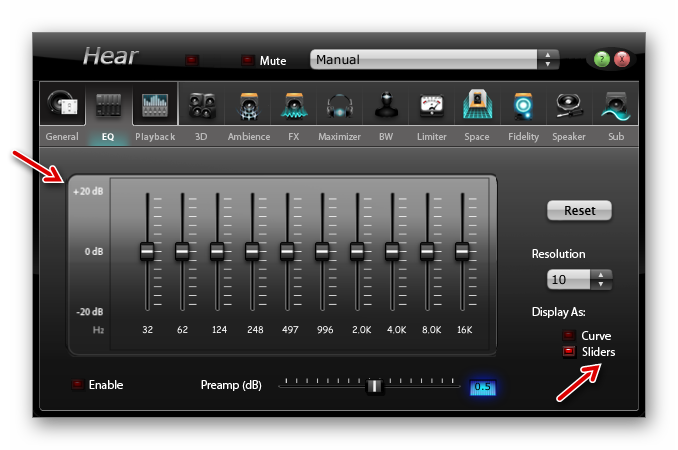The image size is (678, 450).
Task: Open the Space grid icon
Action: (477, 104)
